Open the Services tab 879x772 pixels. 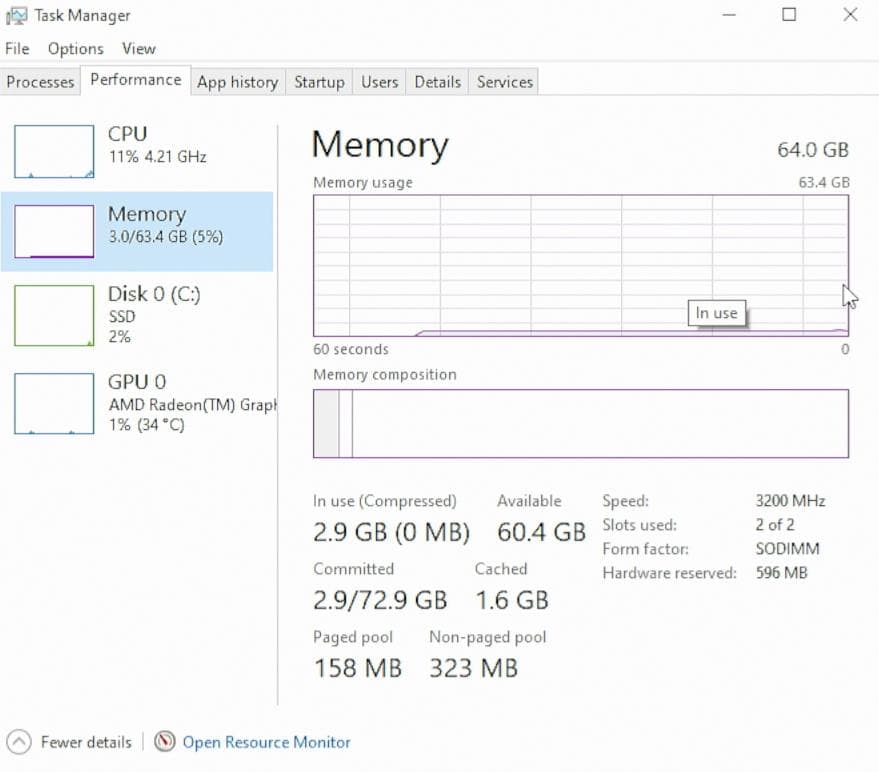pos(504,82)
